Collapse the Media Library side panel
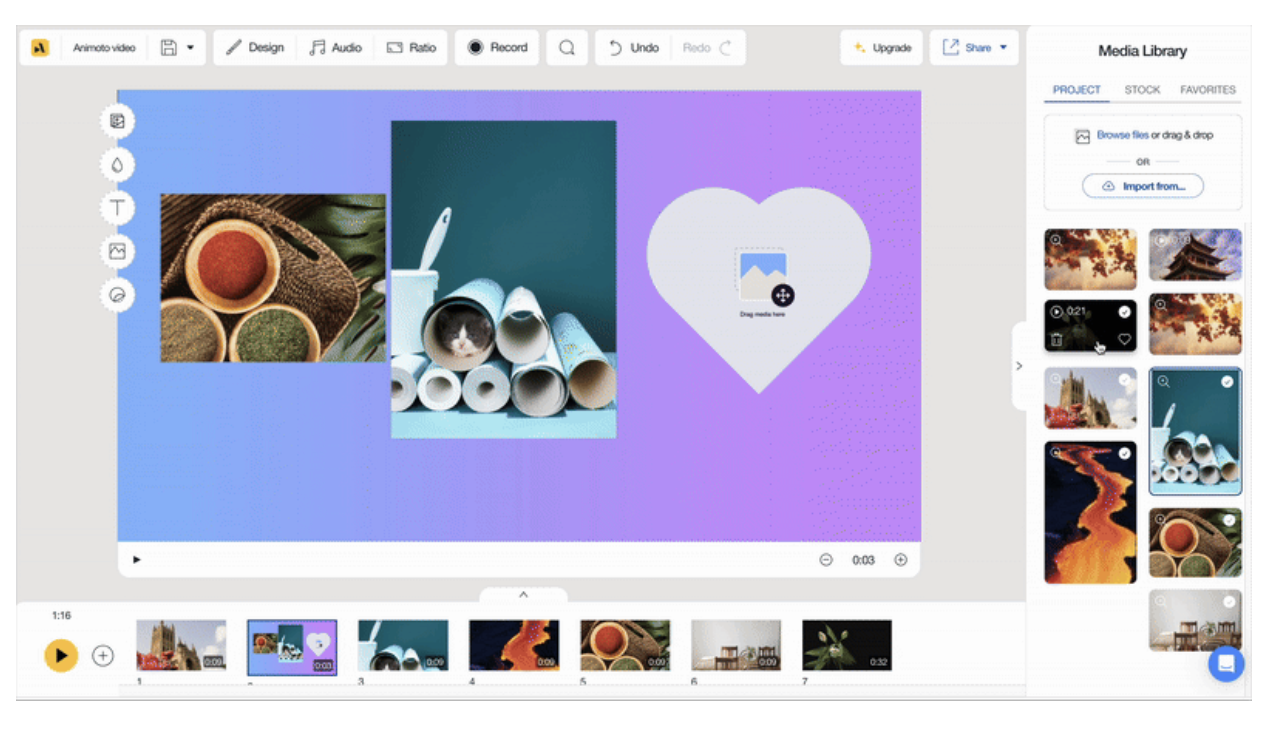This screenshot has width=1286, height=734. coord(1019,366)
